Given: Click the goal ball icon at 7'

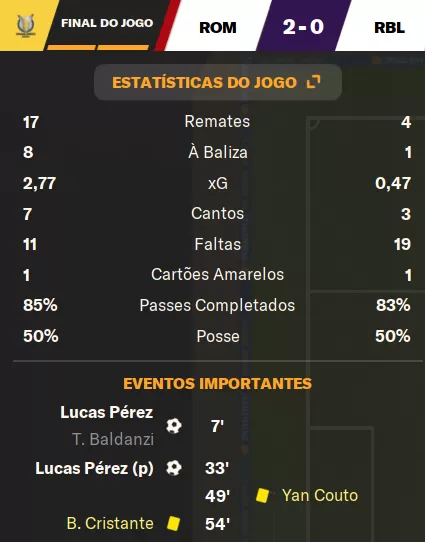Looking at the screenshot, I should (174, 426).
